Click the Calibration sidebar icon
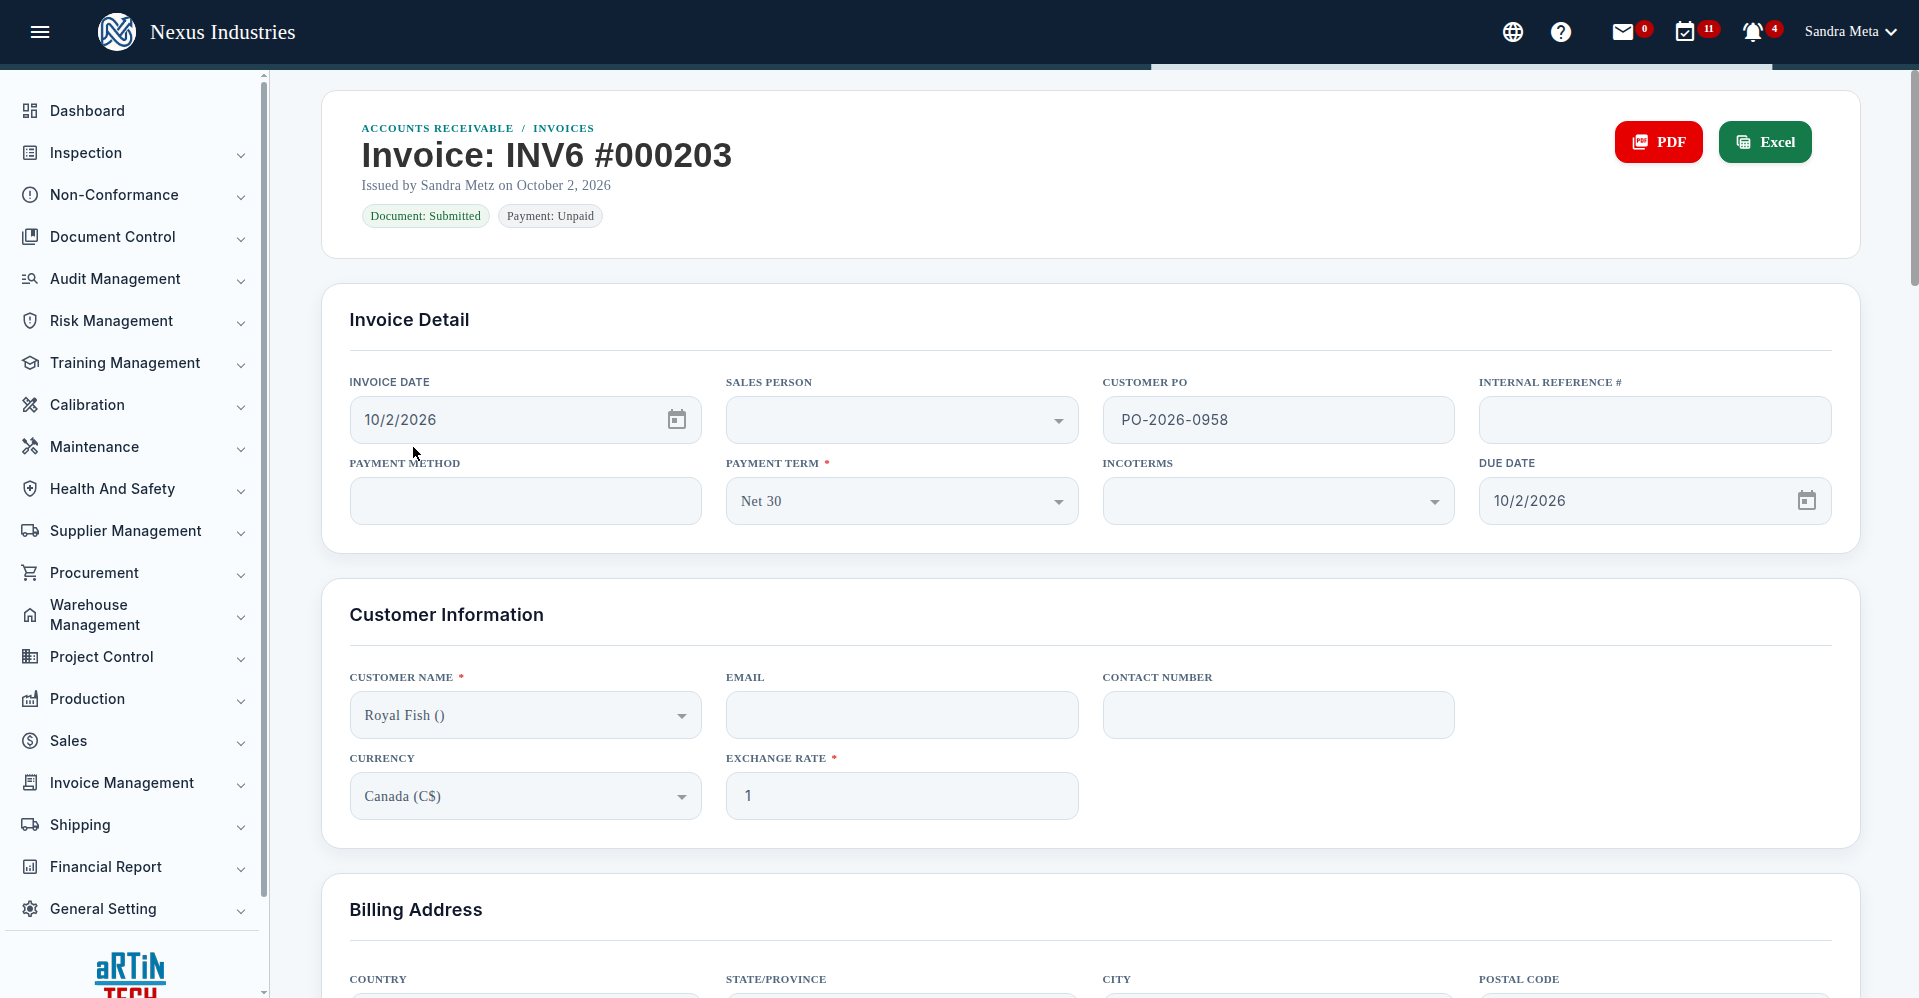Viewport: 1919px width, 998px height. click(x=30, y=405)
